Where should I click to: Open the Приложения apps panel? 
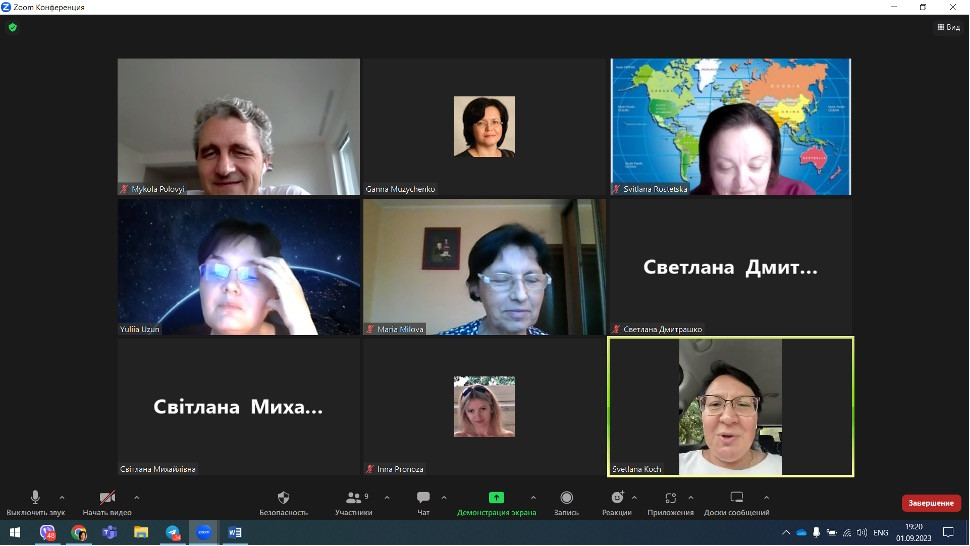point(671,503)
